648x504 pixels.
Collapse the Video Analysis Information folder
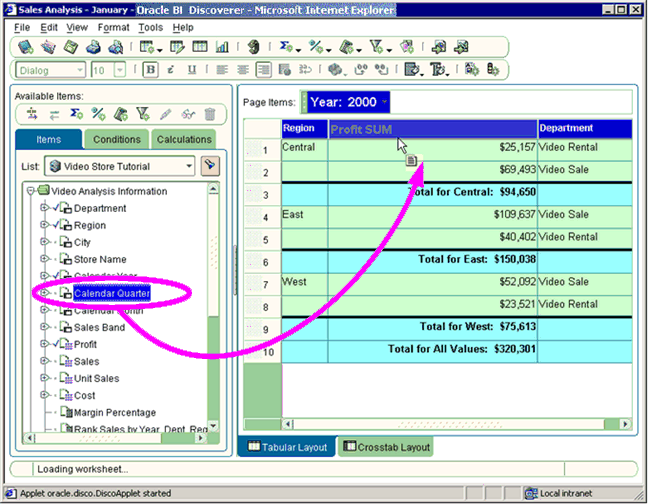click(x=30, y=190)
